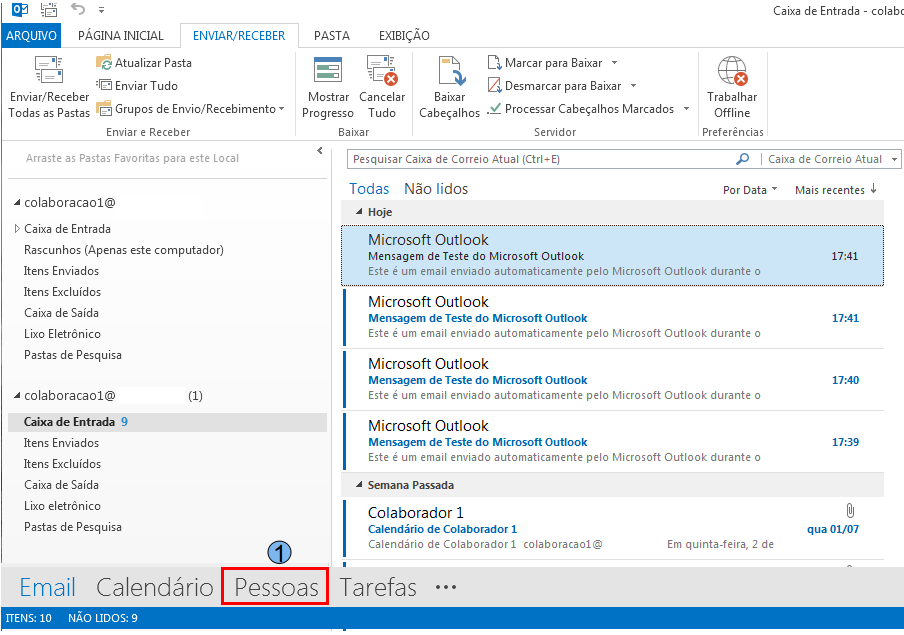The width and height of the screenshot is (904, 635).
Task: Switch to Email navigation view
Action: click(47, 587)
